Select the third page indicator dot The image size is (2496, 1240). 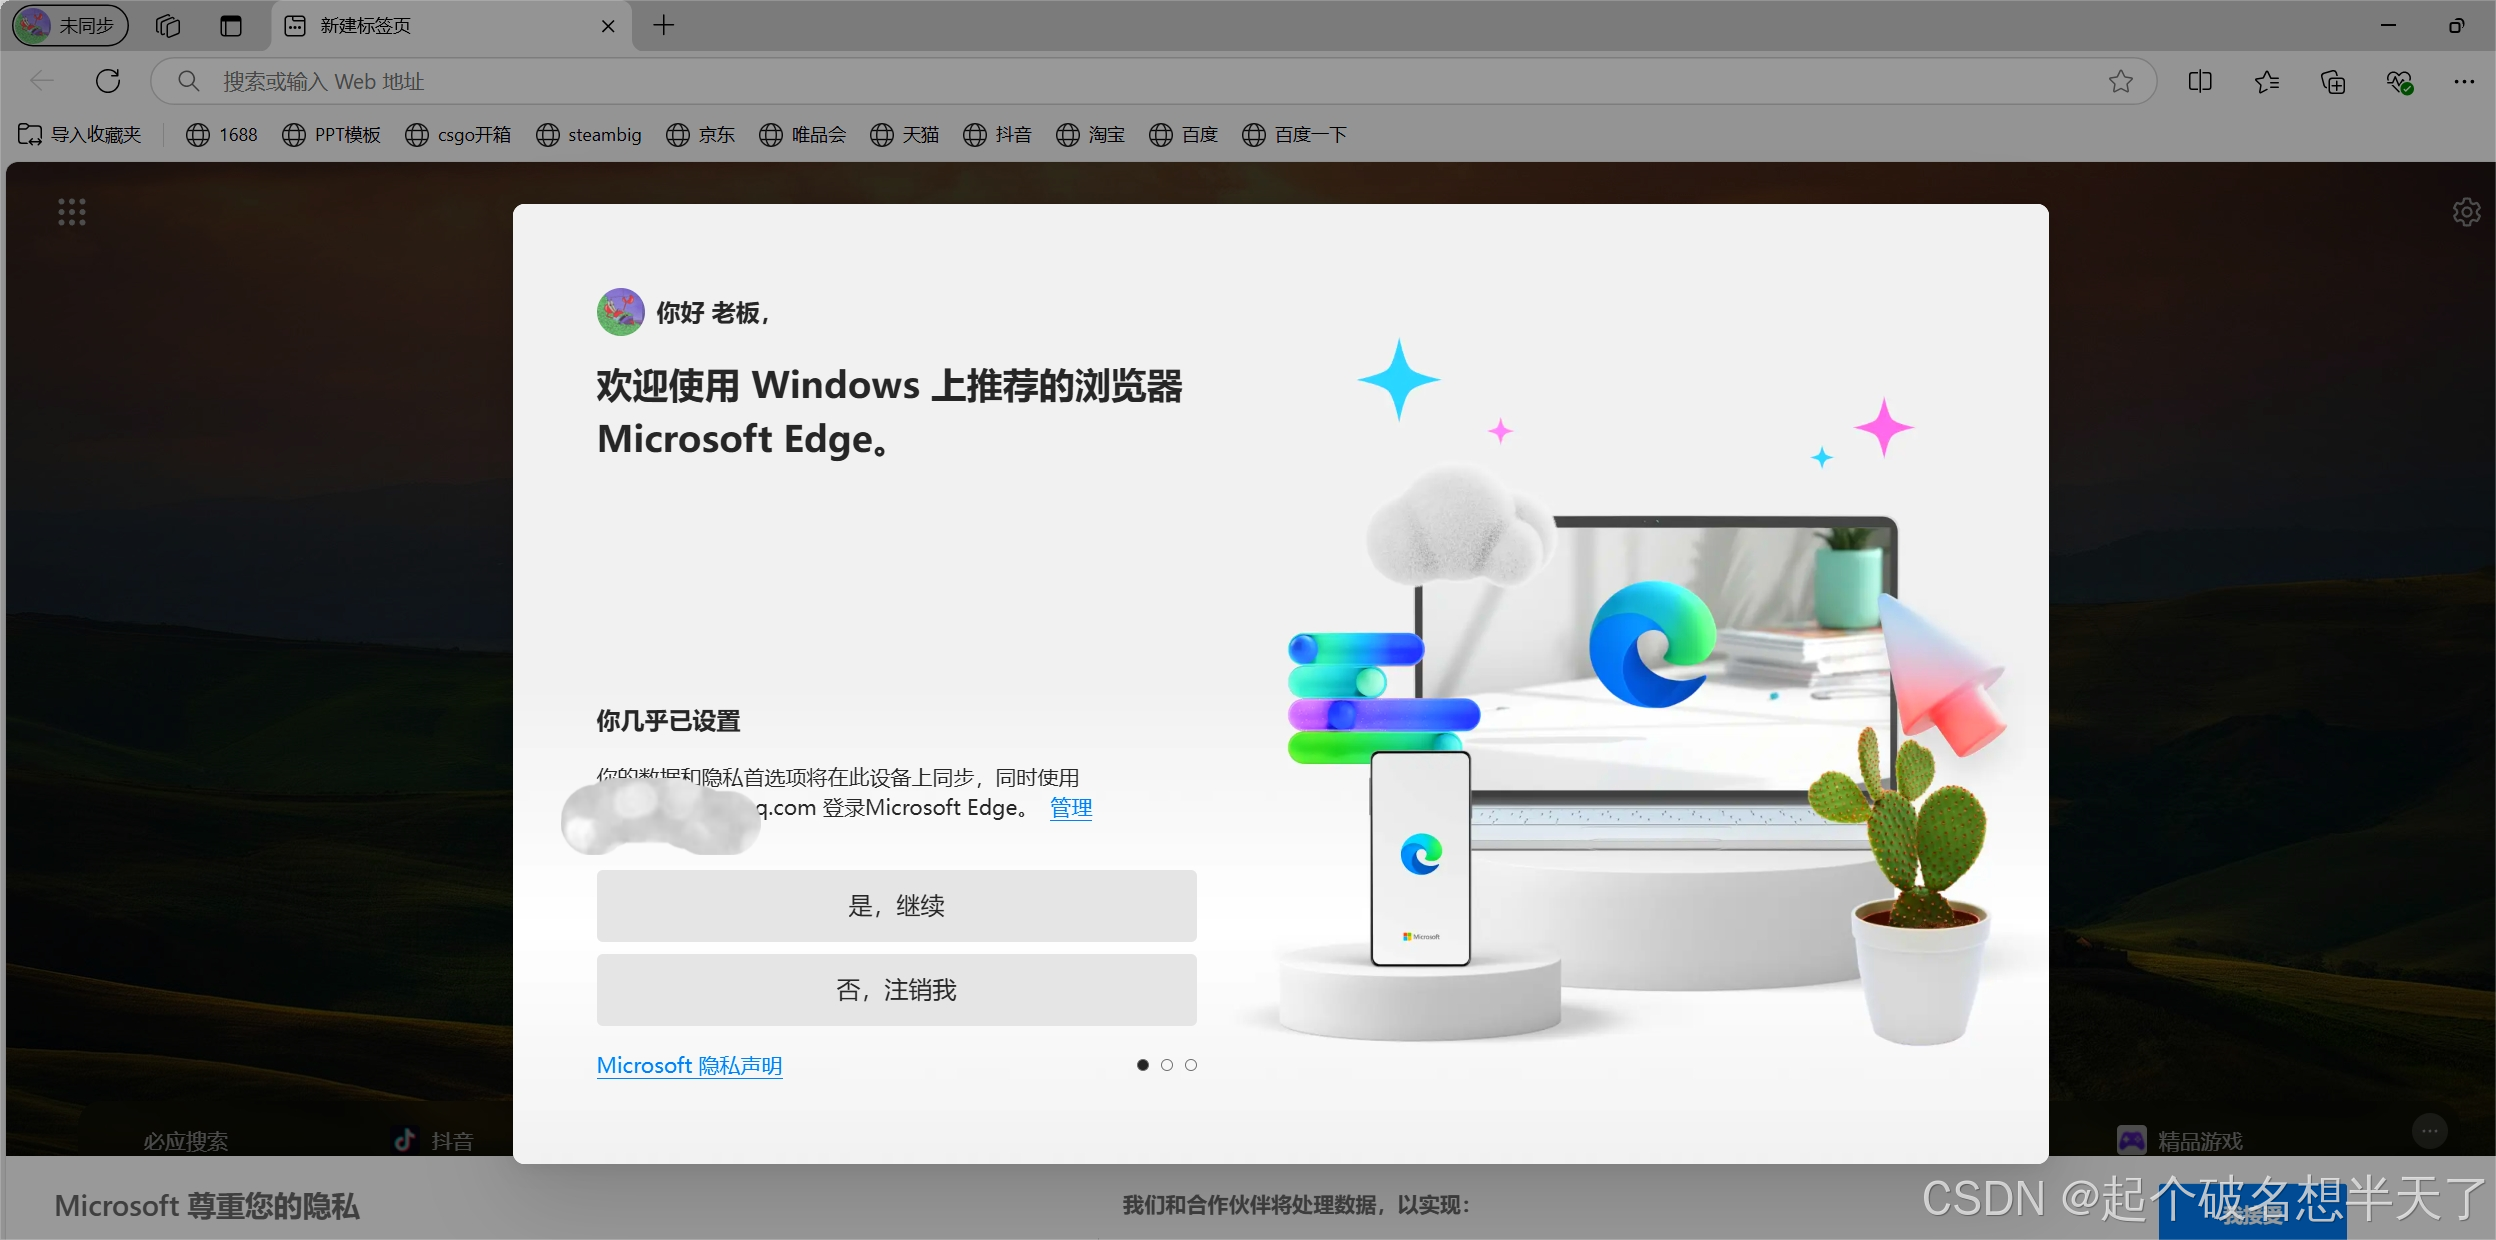click(1191, 1065)
